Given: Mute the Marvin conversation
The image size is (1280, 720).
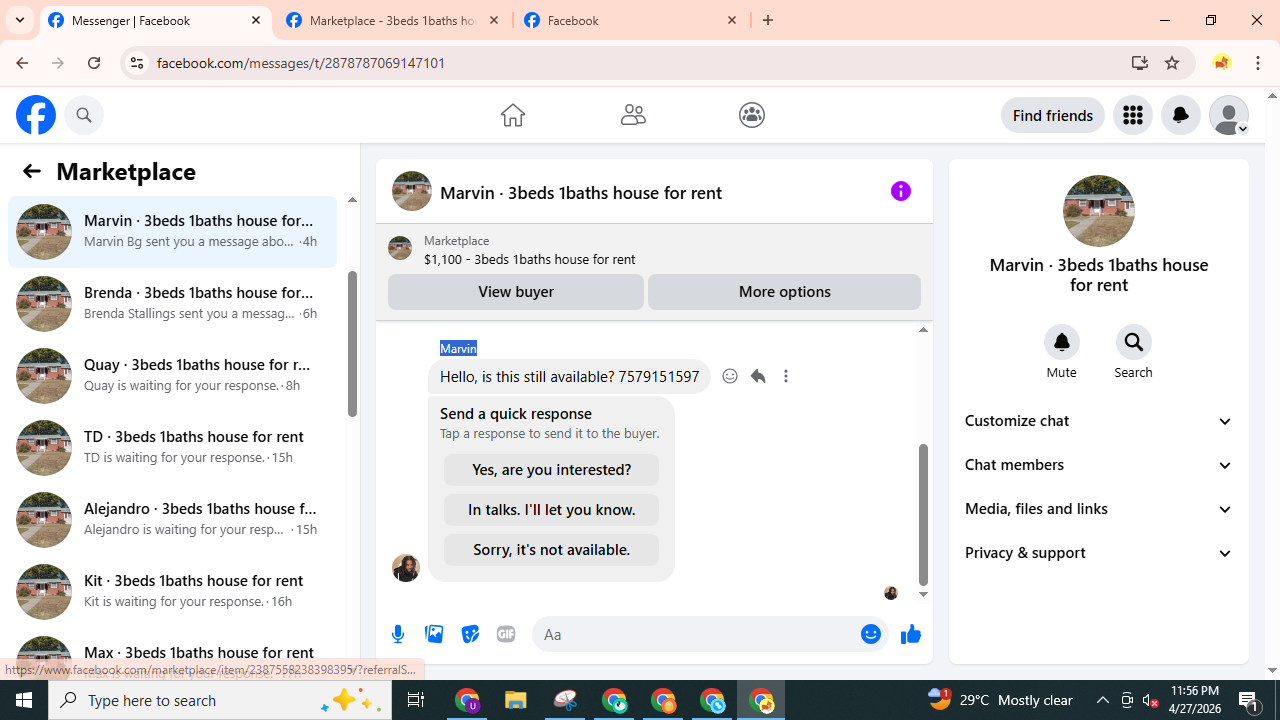Looking at the screenshot, I should coord(1062,342).
